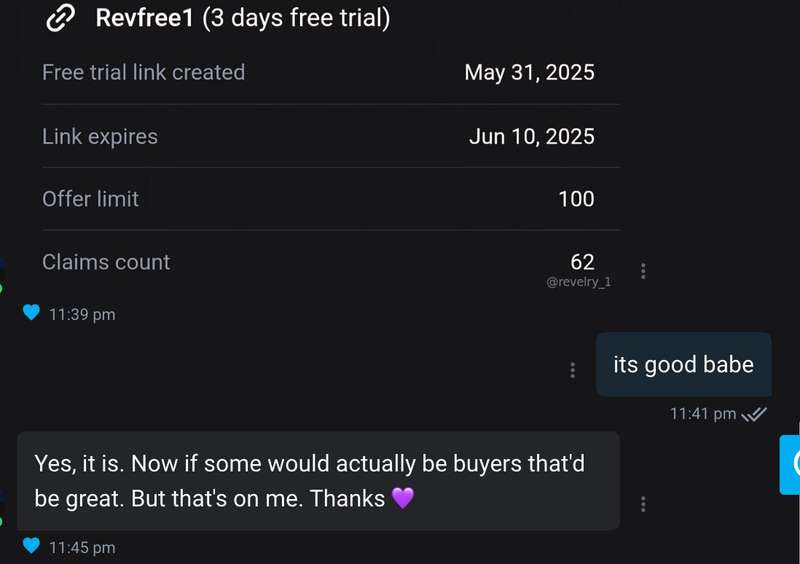Toggle the blue heart like at 11:39 pm
The height and width of the screenshot is (564, 800).
click(32, 312)
